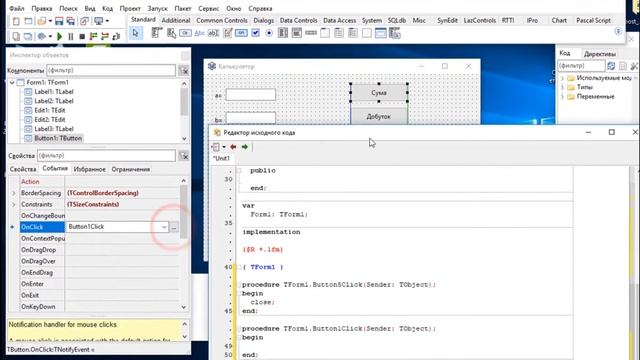Click the Step Into debug icon
The image size is (640, 360).
93,36
